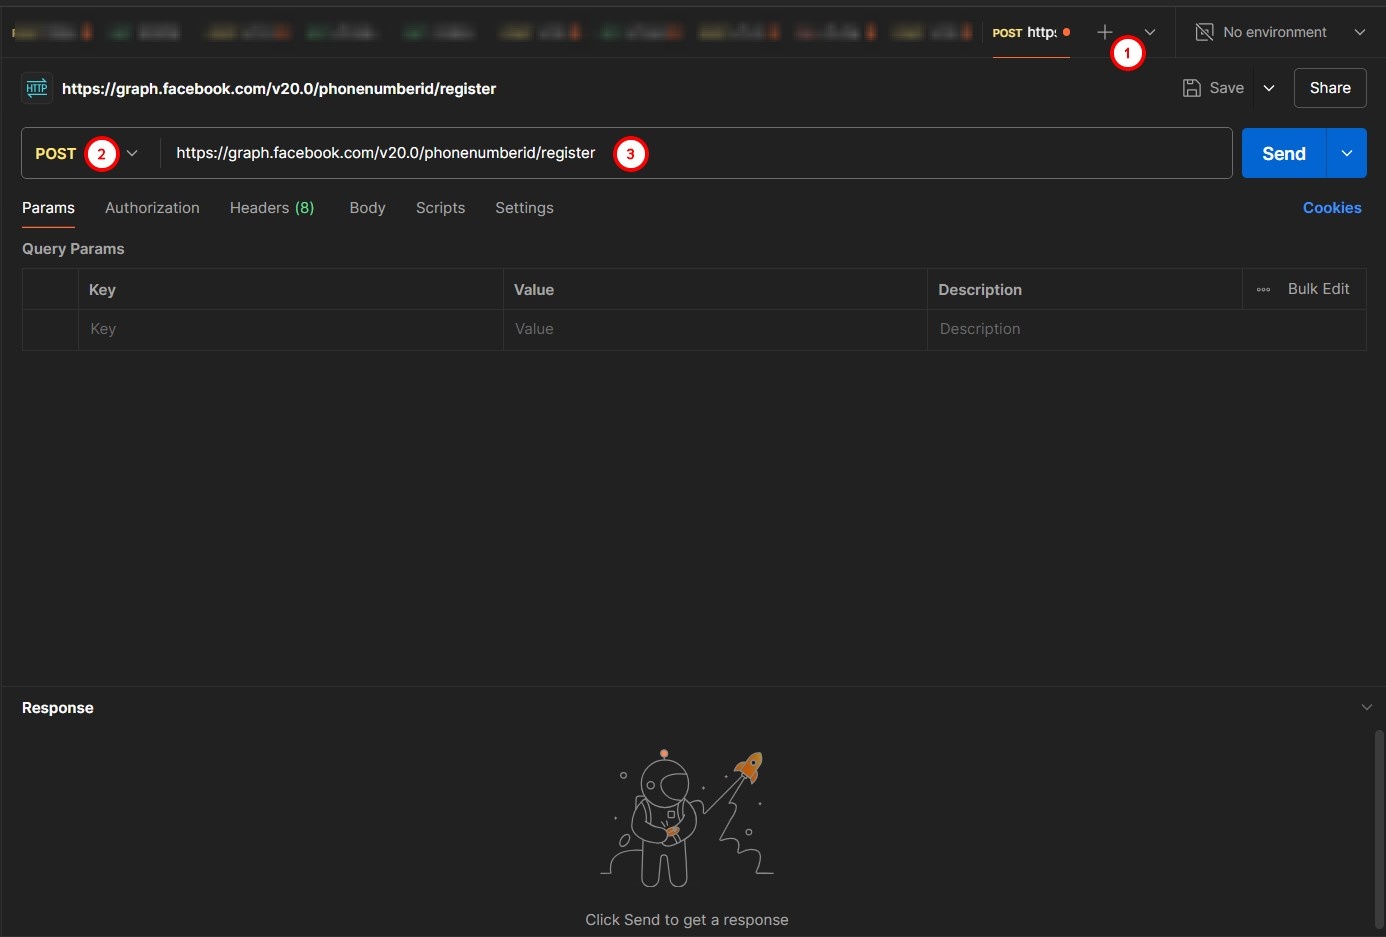This screenshot has width=1386, height=937.
Task: Expand the Save options arrow
Action: pos(1269,88)
